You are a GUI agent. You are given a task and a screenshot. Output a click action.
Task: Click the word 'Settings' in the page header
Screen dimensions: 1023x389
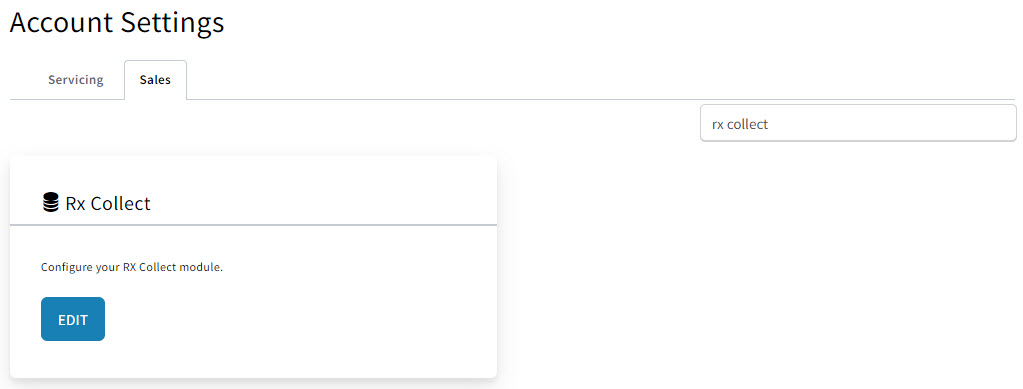[172, 22]
